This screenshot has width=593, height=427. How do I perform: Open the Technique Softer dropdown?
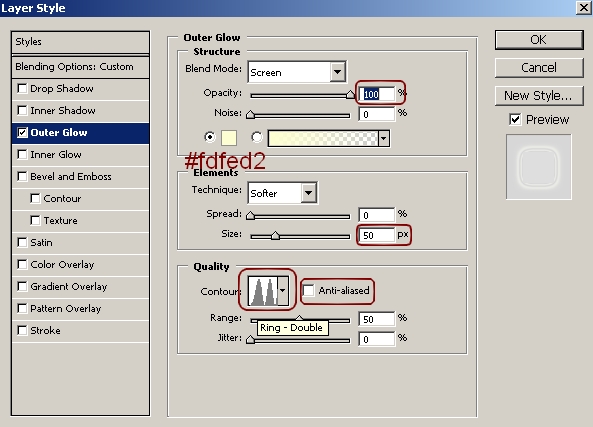click(x=283, y=193)
